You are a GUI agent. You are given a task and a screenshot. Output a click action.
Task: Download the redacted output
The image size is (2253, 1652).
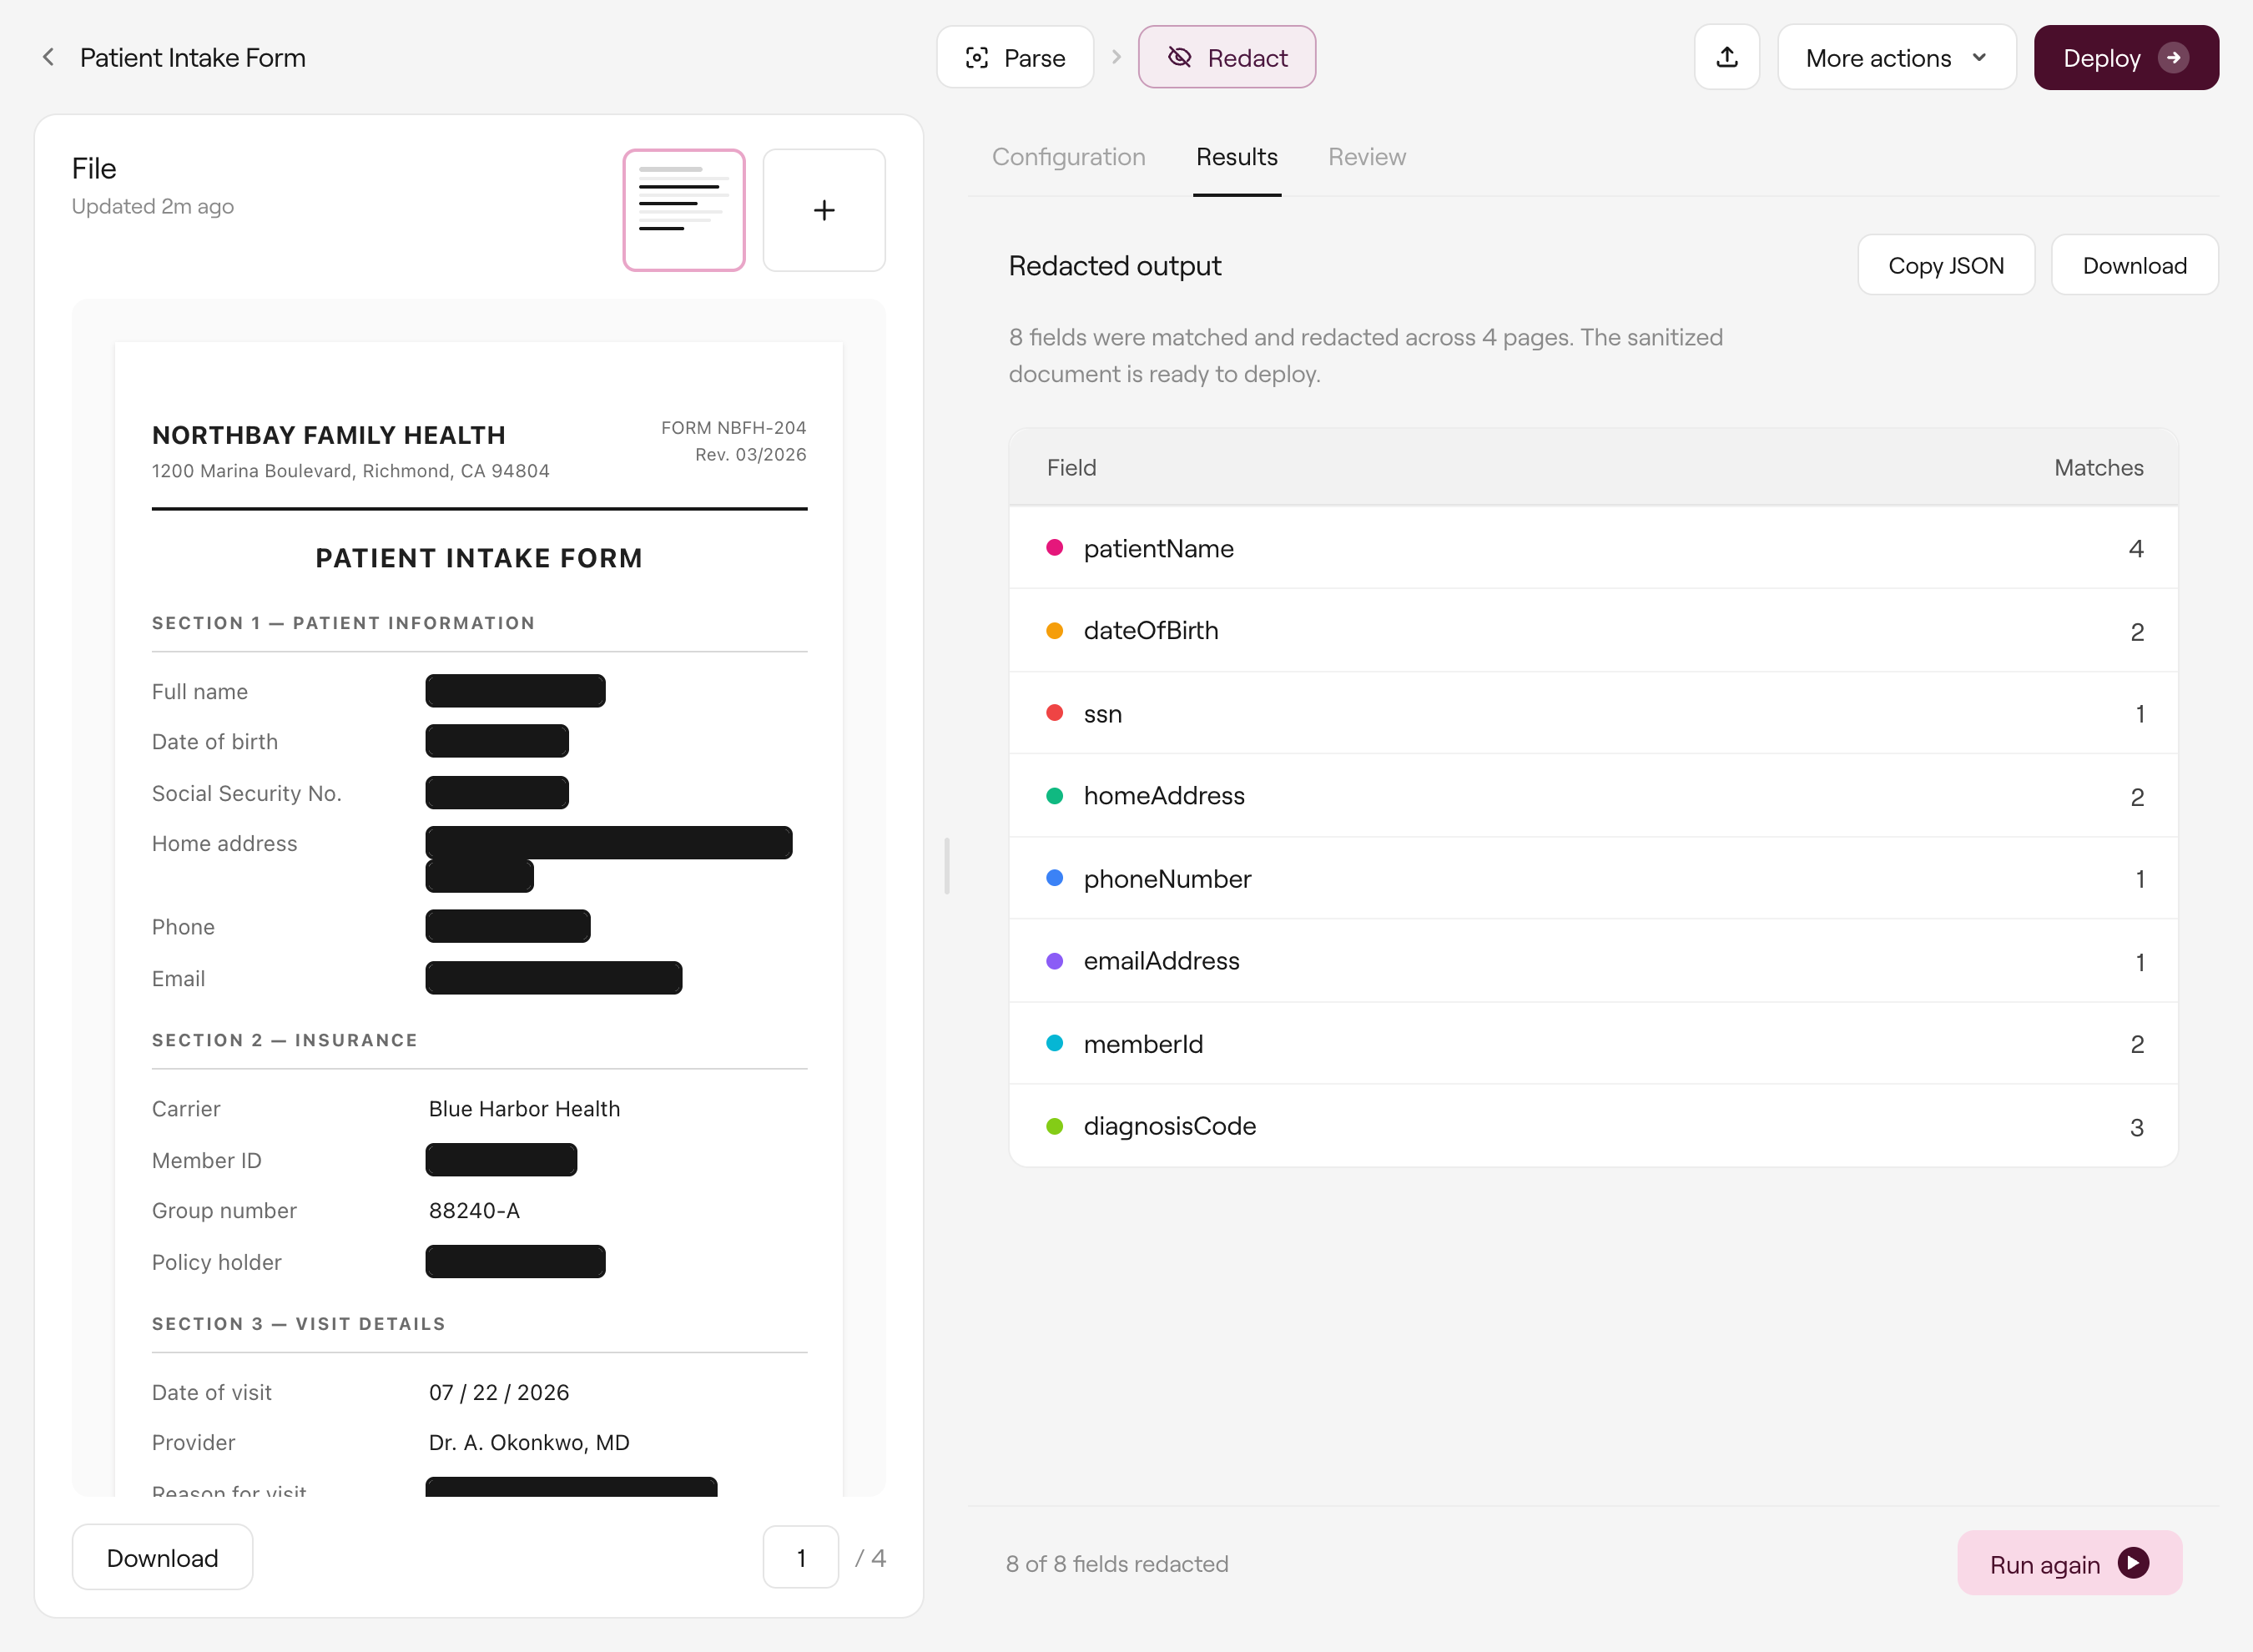click(x=2134, y=265)
